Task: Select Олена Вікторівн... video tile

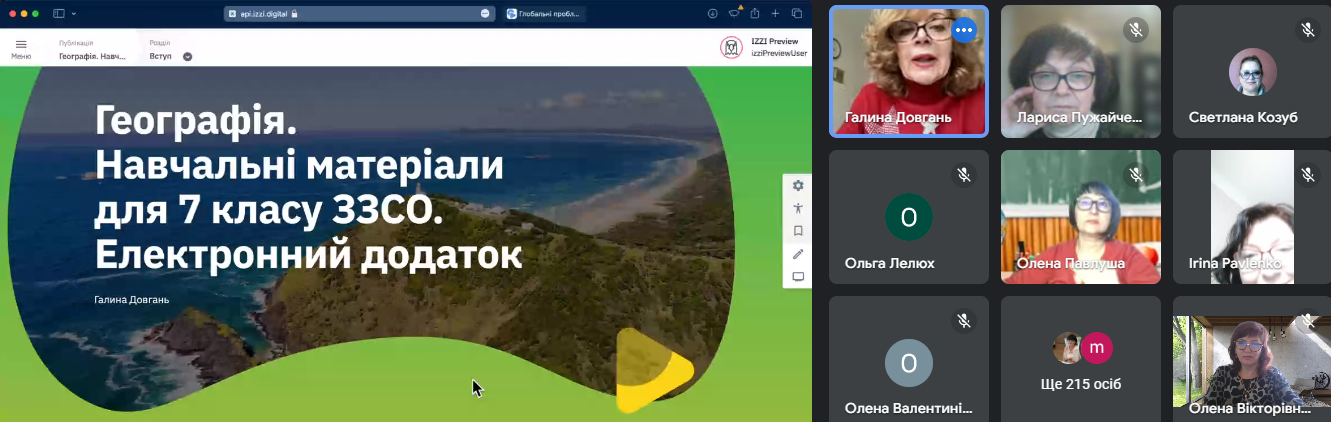Action: coord(1252,359)
